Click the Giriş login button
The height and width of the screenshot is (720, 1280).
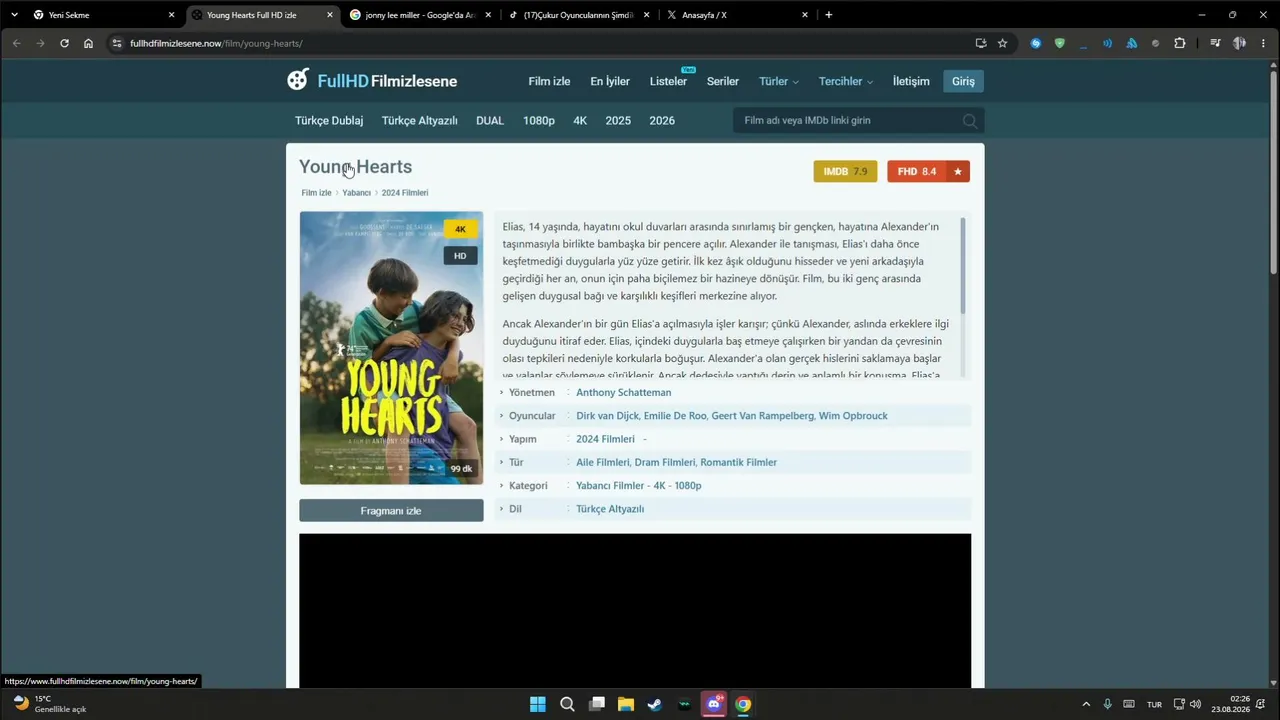point(963,81)
